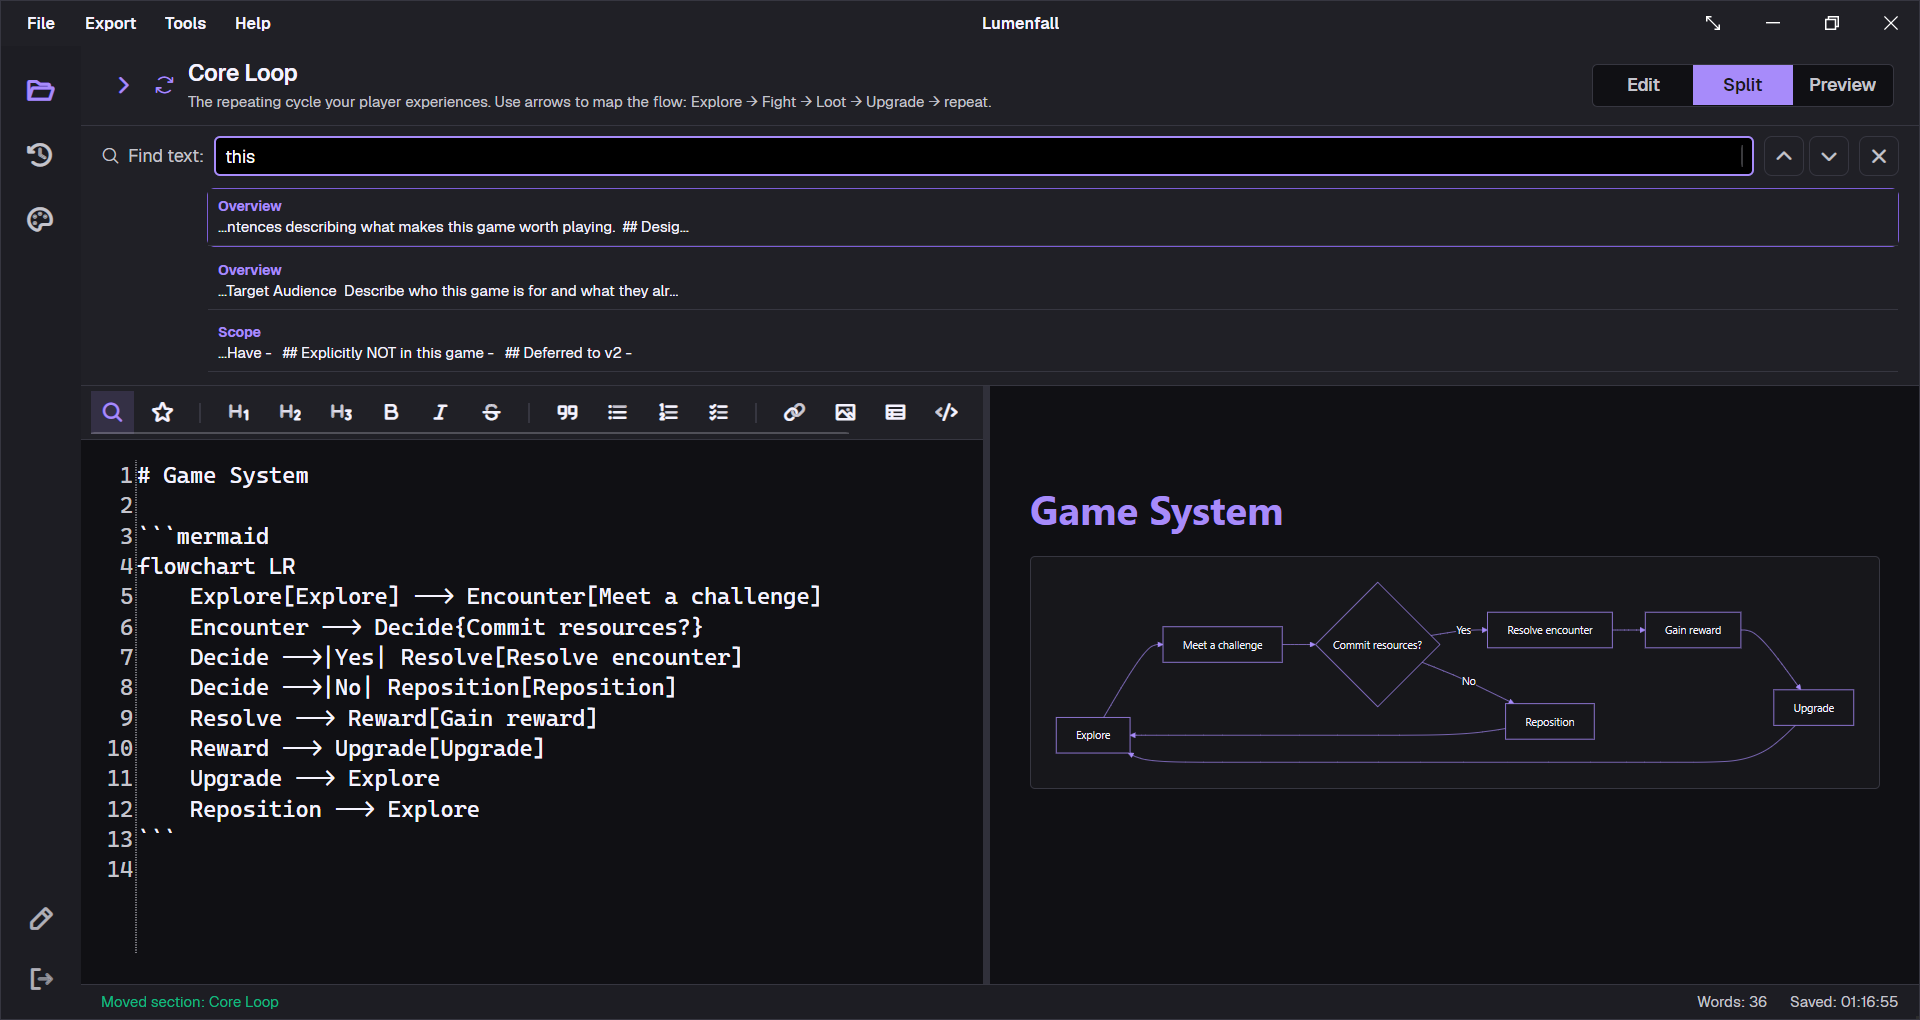The width and height of the screenshot is (1920, 1020).
Task: Open first Overview result about worth playing
Action: pyautogui.click(x=1053, y=217)
